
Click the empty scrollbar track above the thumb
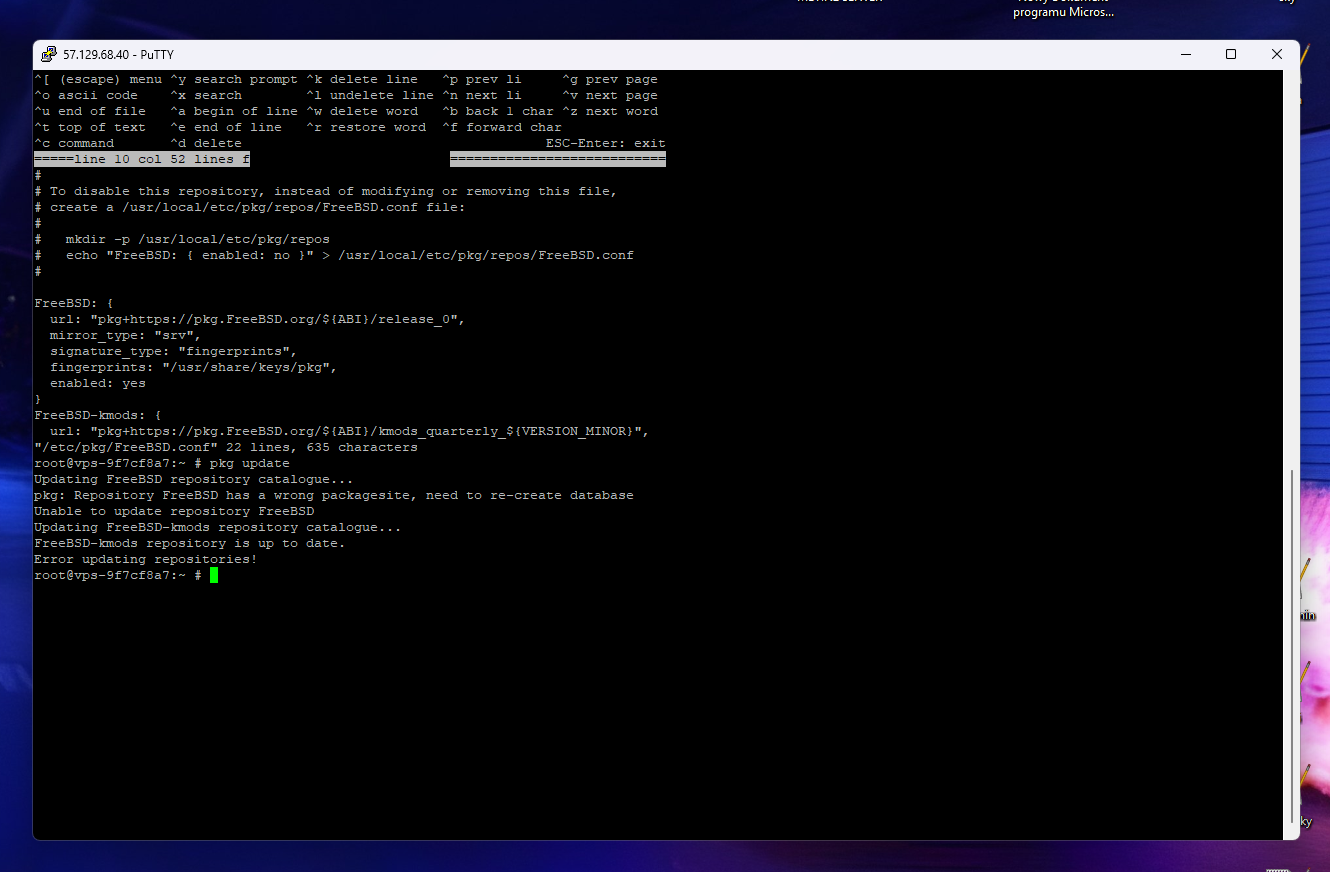[1291, 270]
